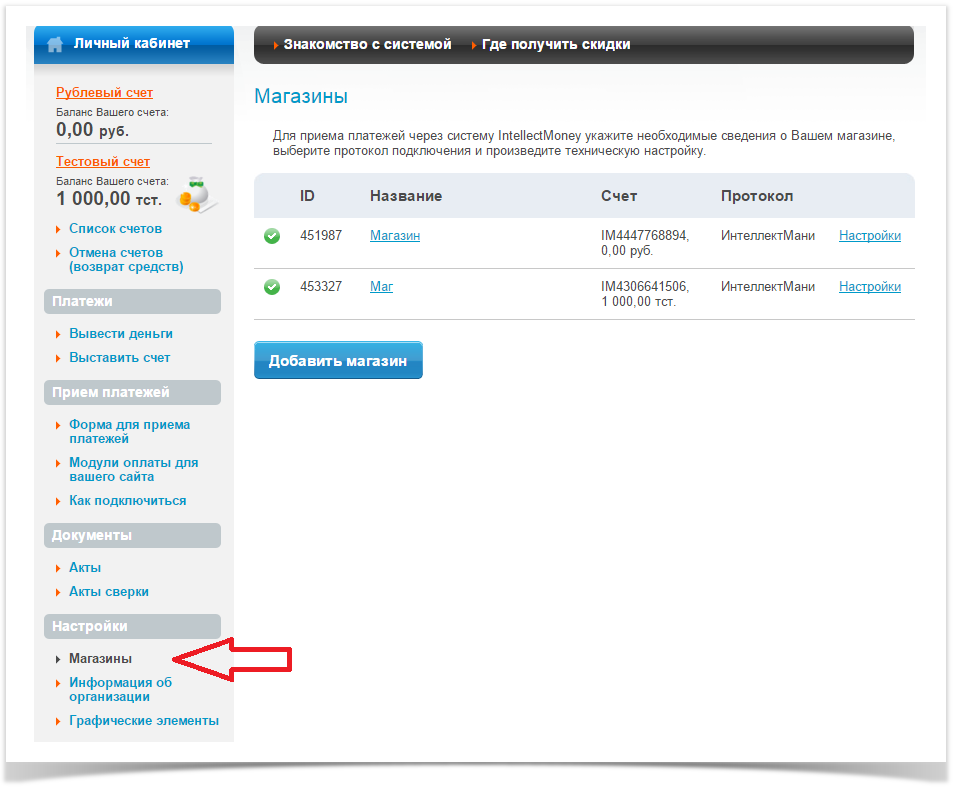The height and width of the screenshot is (791, 960).
Task: Open the shop named Маг
Action: 381,286
